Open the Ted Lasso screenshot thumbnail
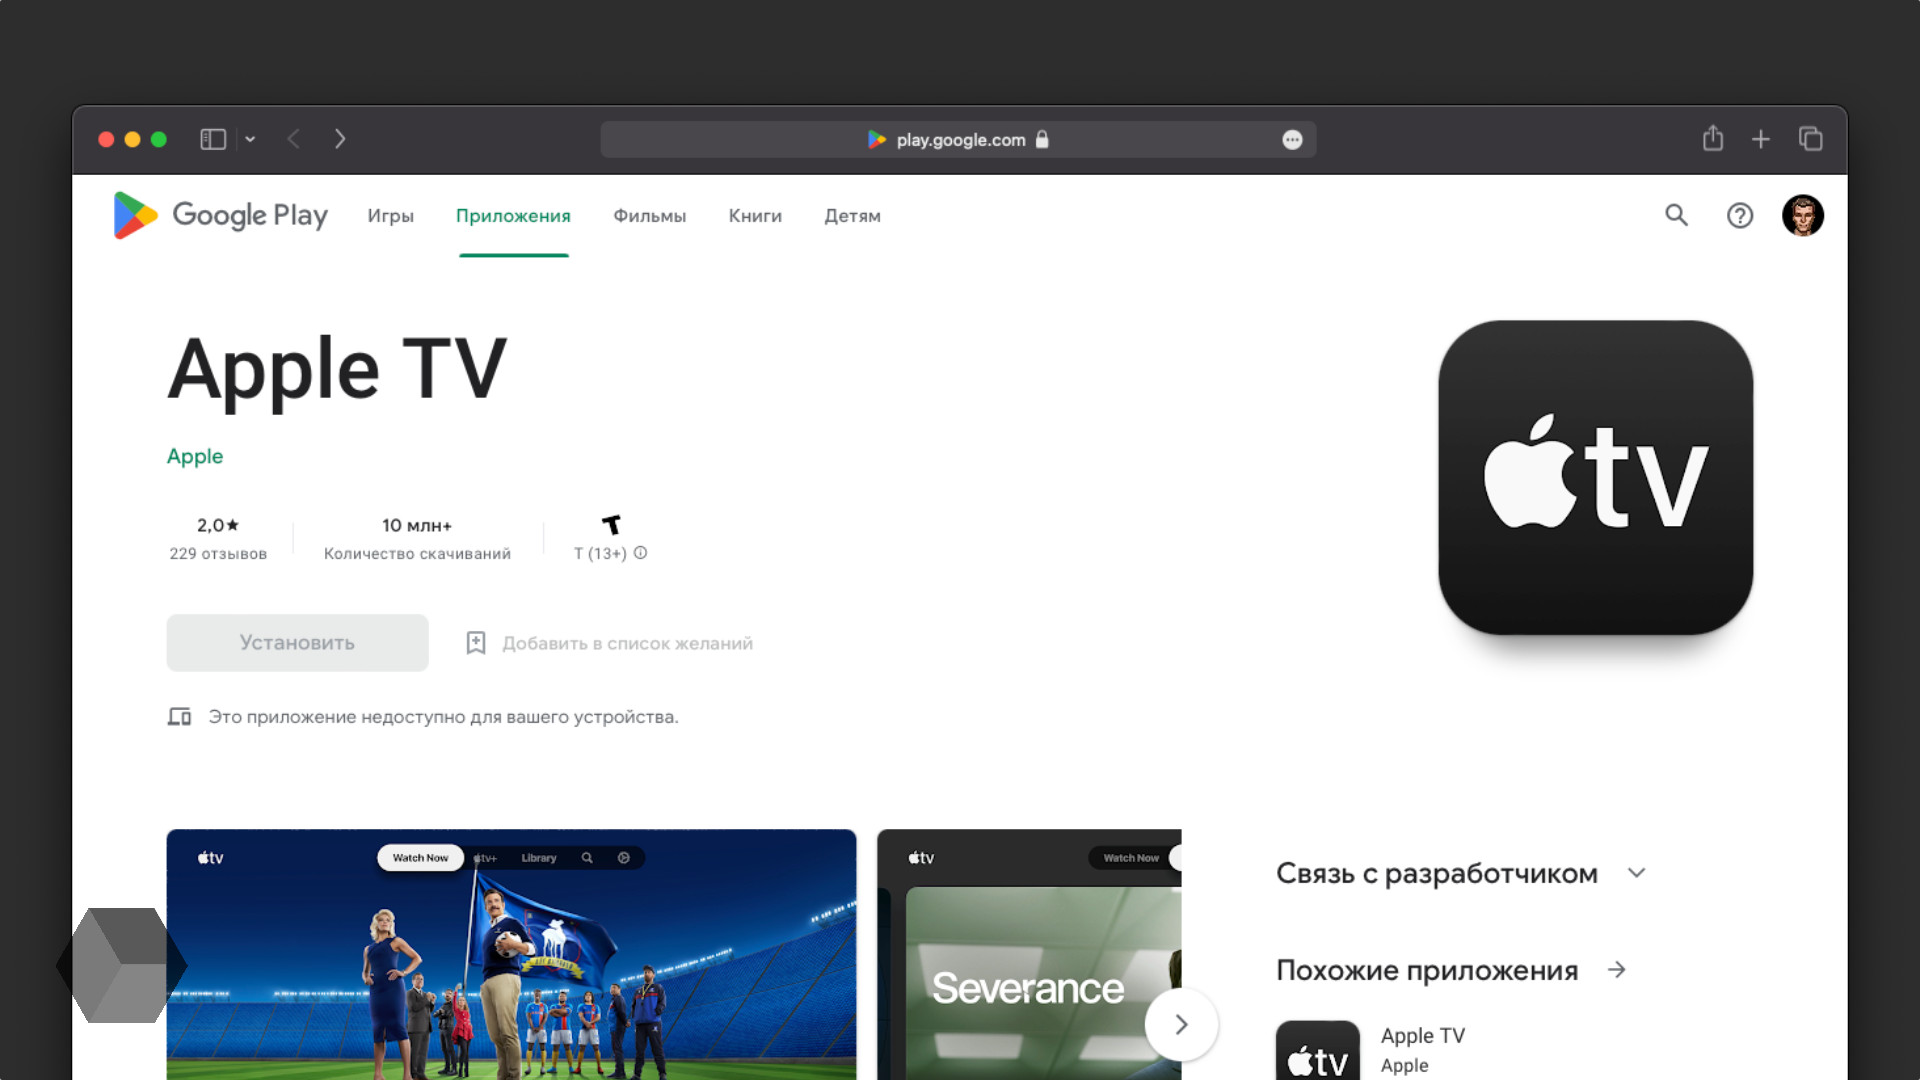Viewport: 1920px width, 1080px height. pos(511,954)
